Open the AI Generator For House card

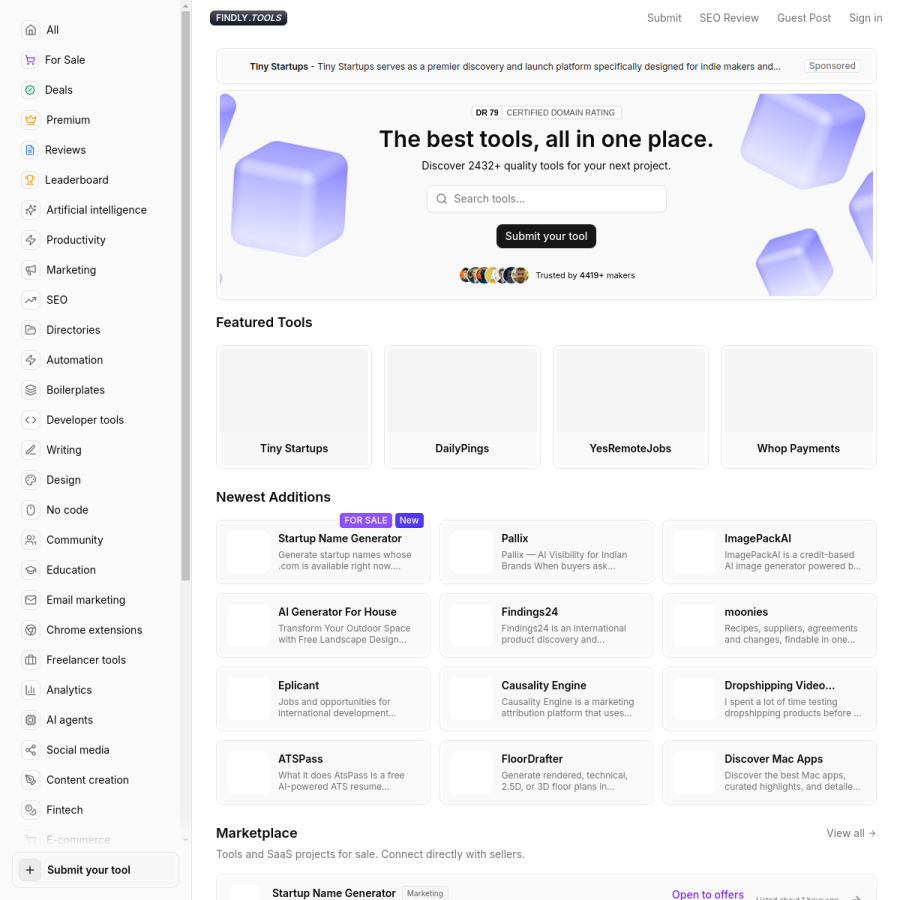[x=323, y=625]
